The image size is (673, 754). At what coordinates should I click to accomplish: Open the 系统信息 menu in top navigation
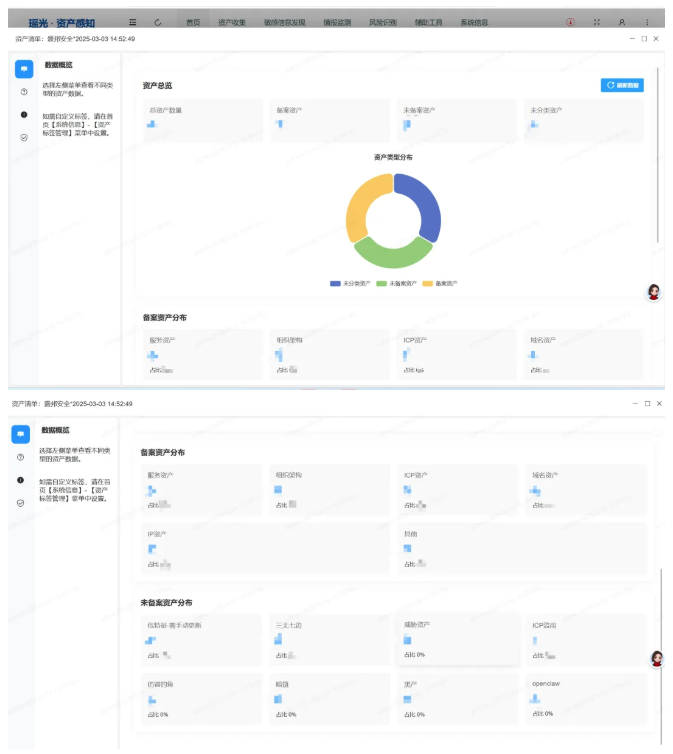(x=474, y=21)
